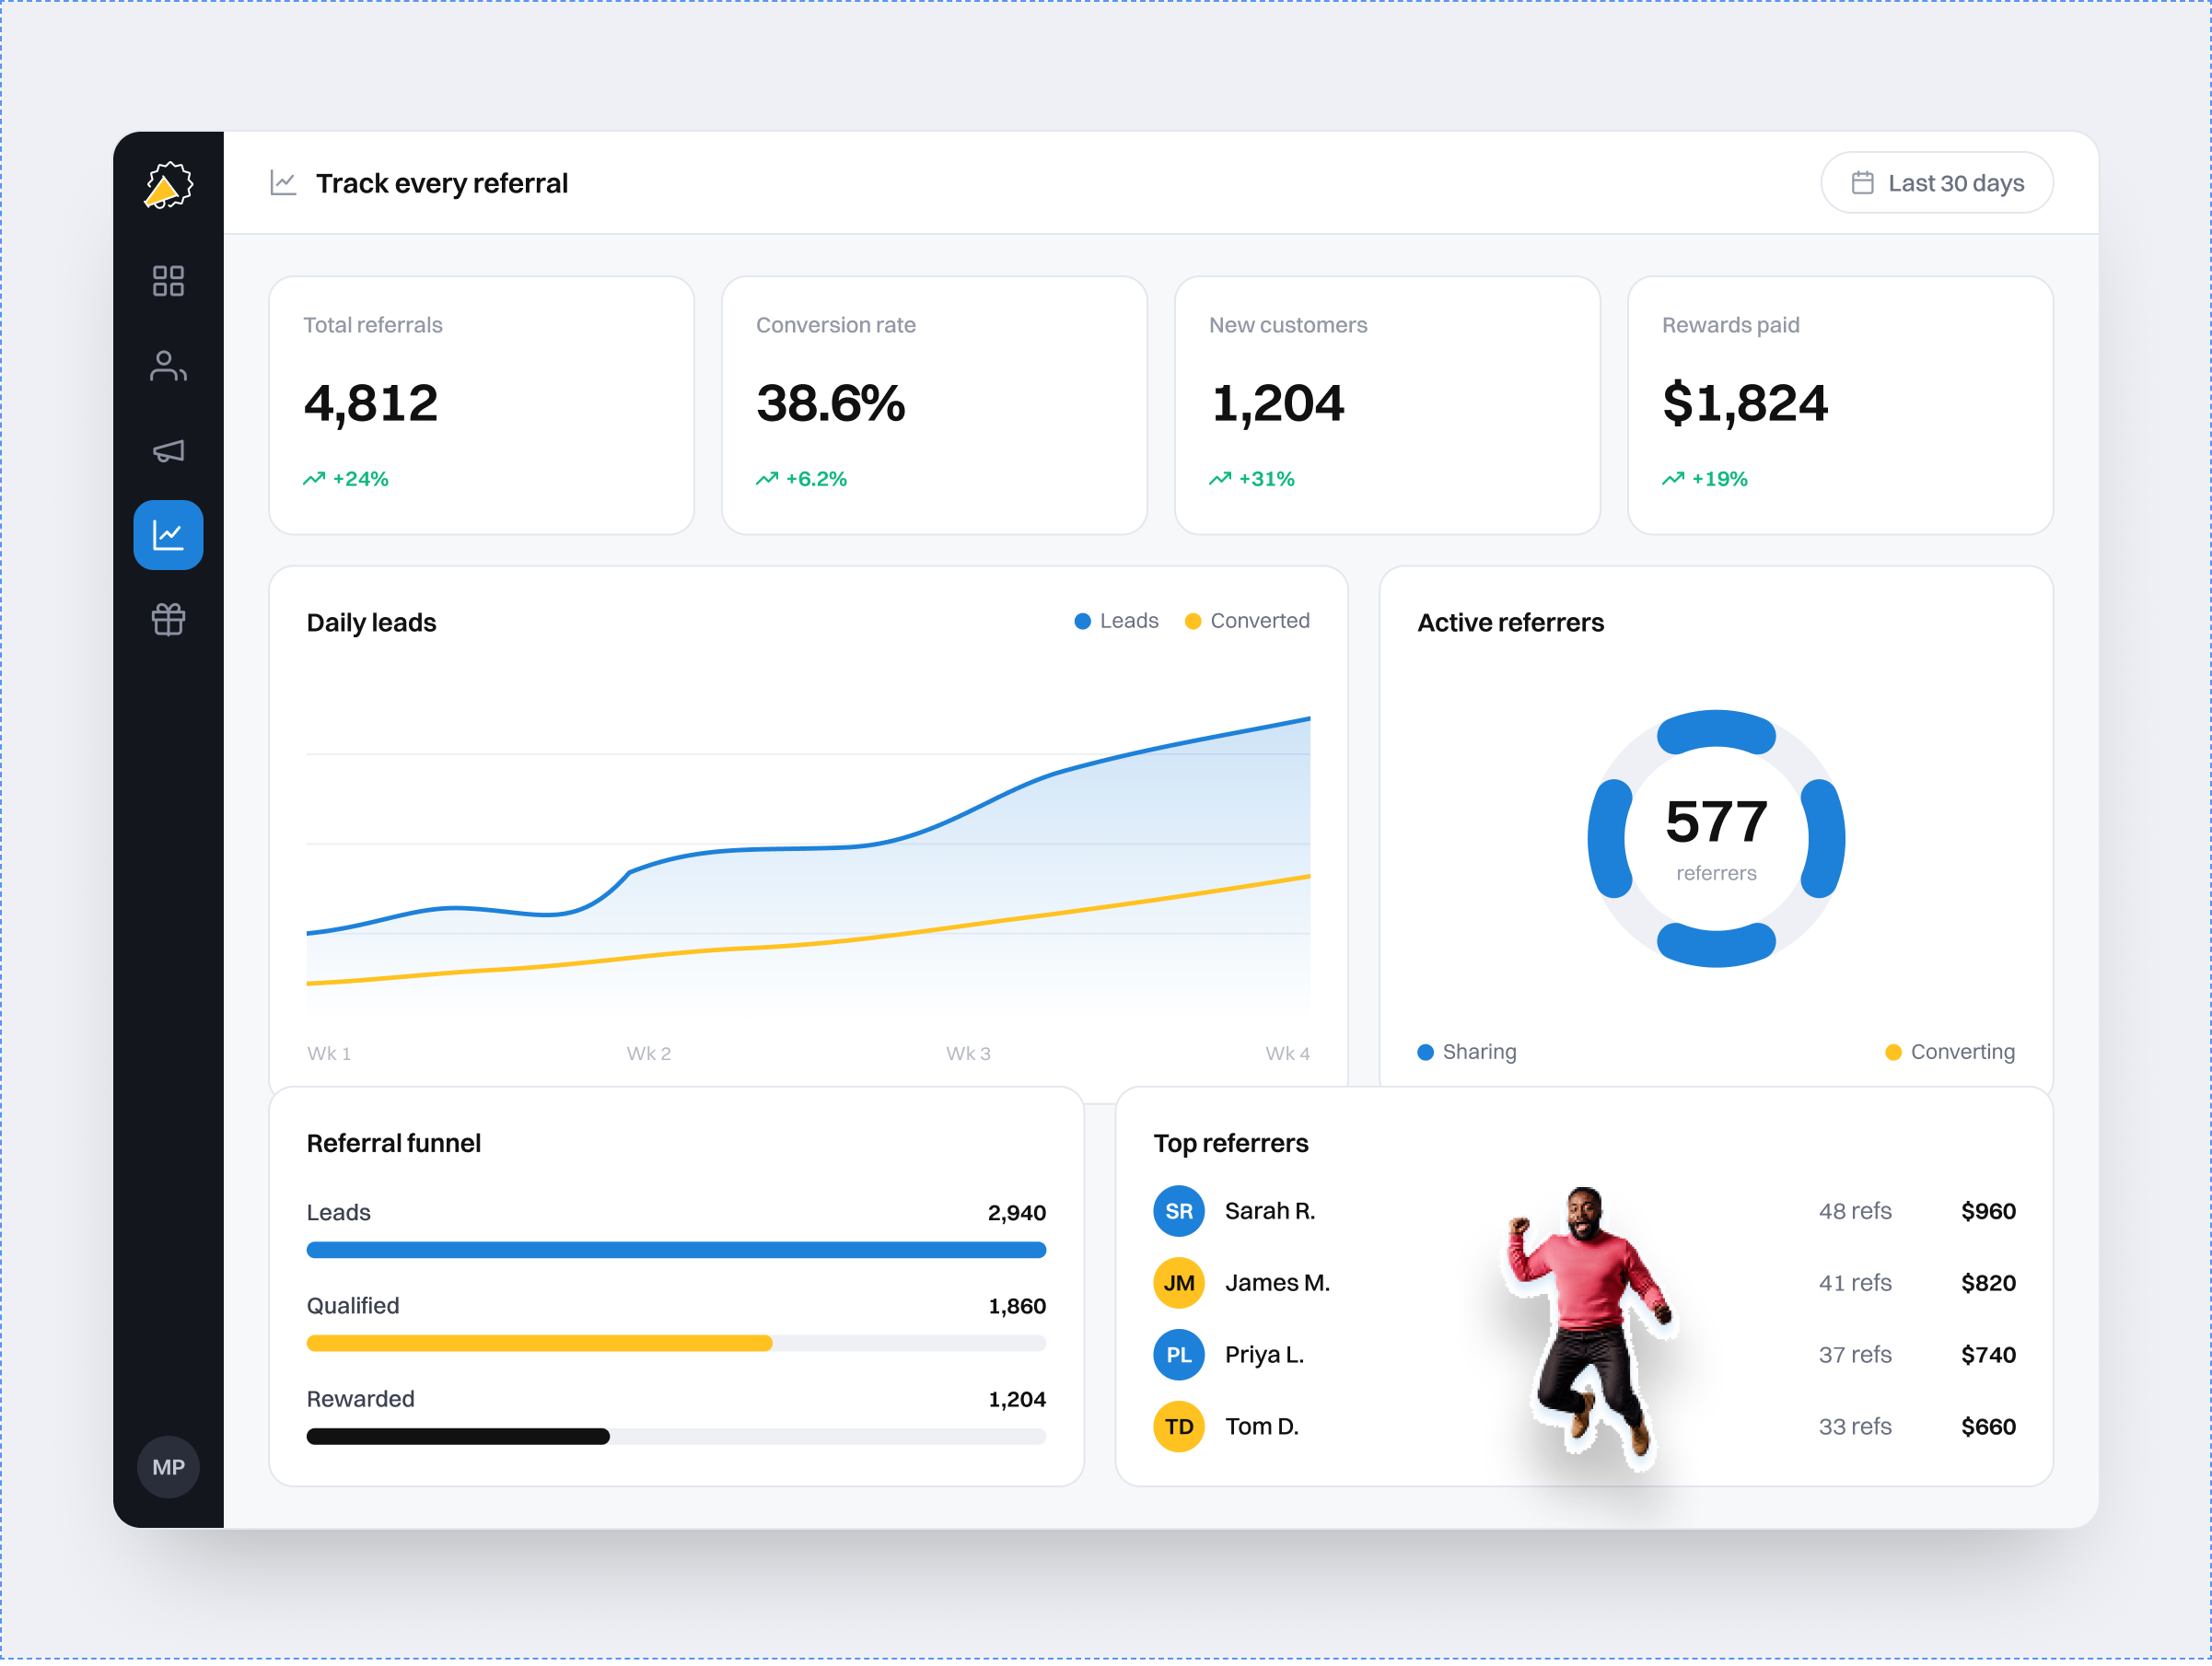2212x1666 pixels.
Task: Open the rewards gift icon in sidebar
Action: [168, 622]
